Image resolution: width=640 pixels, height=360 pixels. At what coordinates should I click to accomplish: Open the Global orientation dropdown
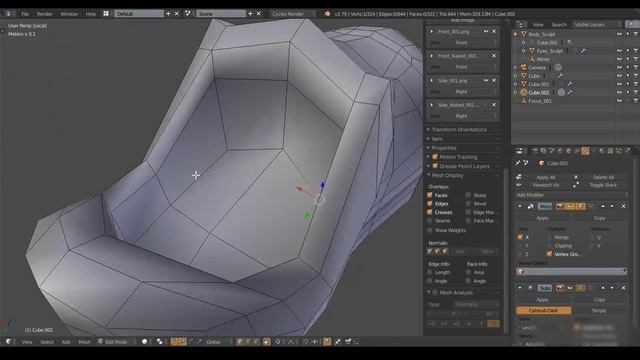[x=218, y=342]
